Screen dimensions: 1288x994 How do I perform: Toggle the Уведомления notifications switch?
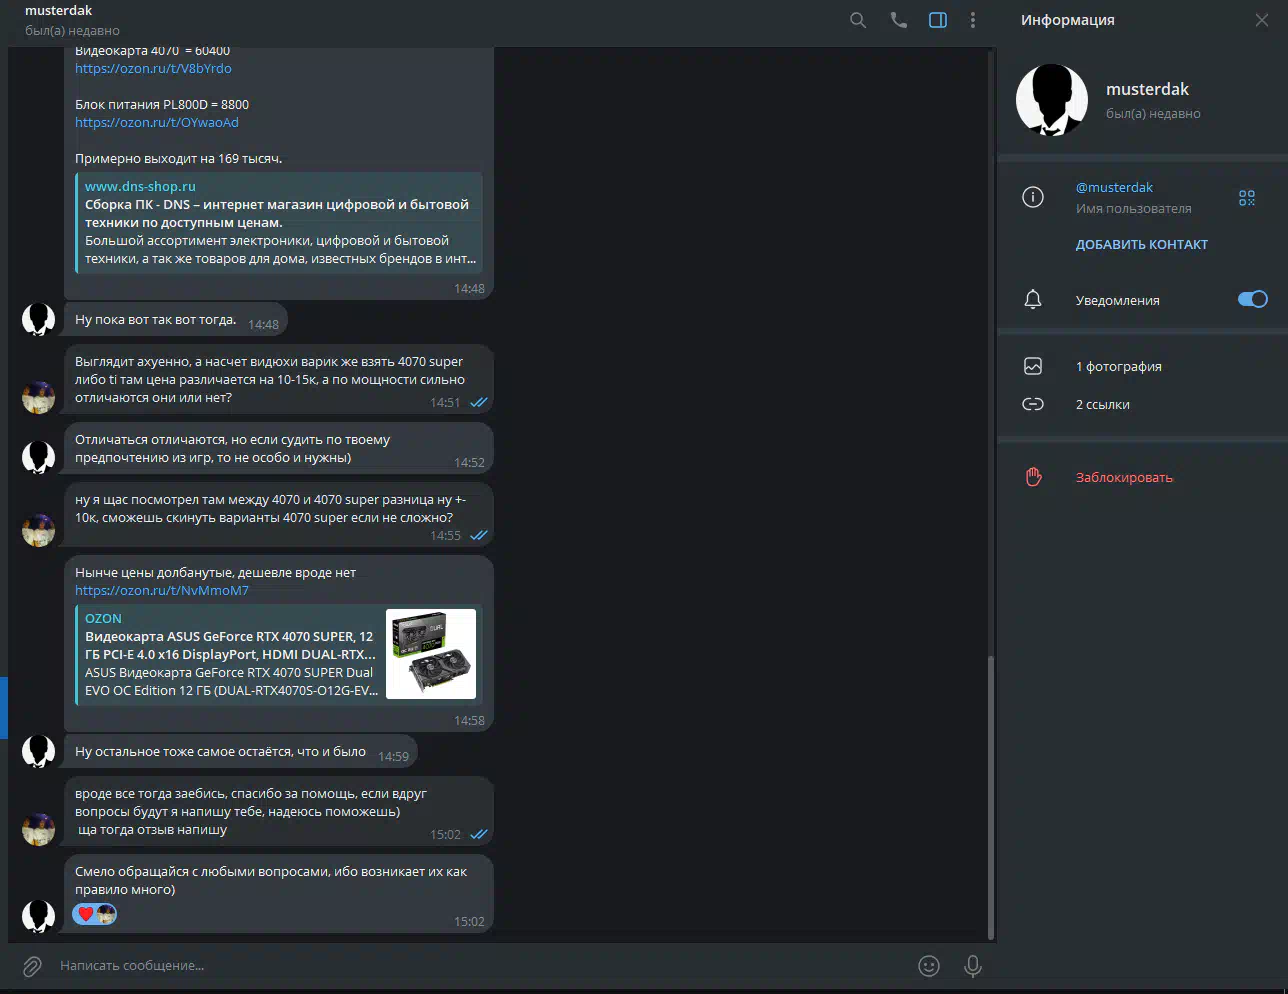click(1252, 299)
